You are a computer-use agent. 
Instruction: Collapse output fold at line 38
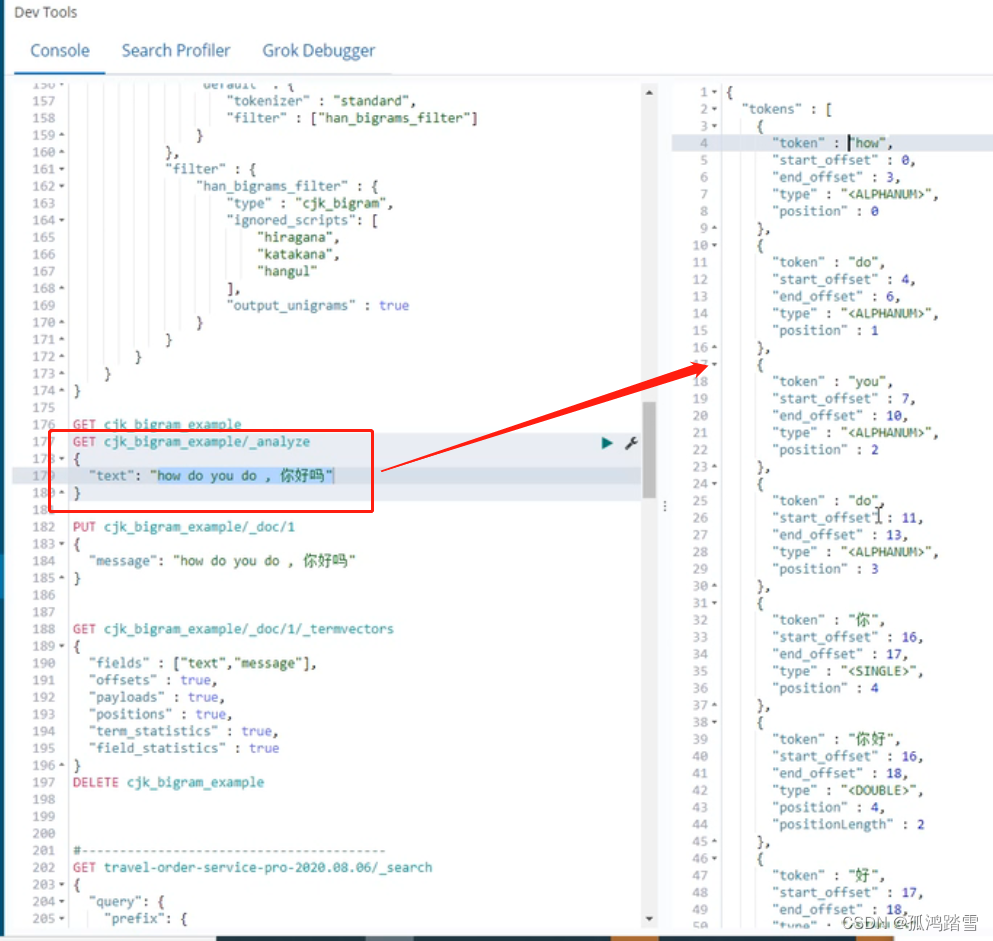pyautogui.click(x=714, y=722)
